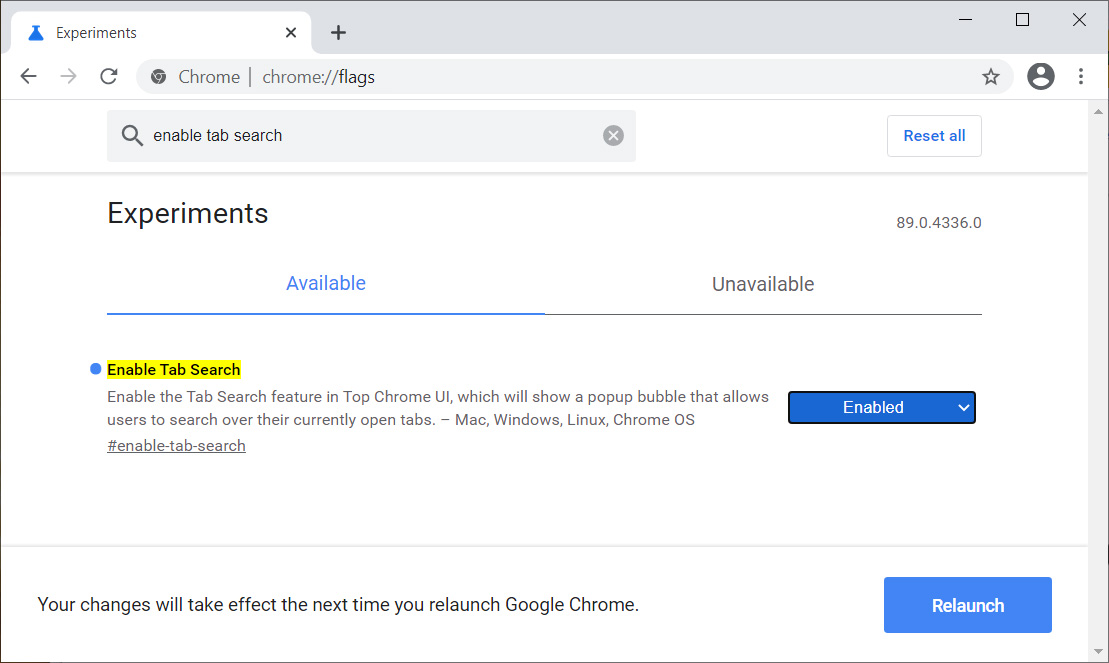Click the Enable Tab Search flag title
This screenshot has height=663, width=1109.
174,369
